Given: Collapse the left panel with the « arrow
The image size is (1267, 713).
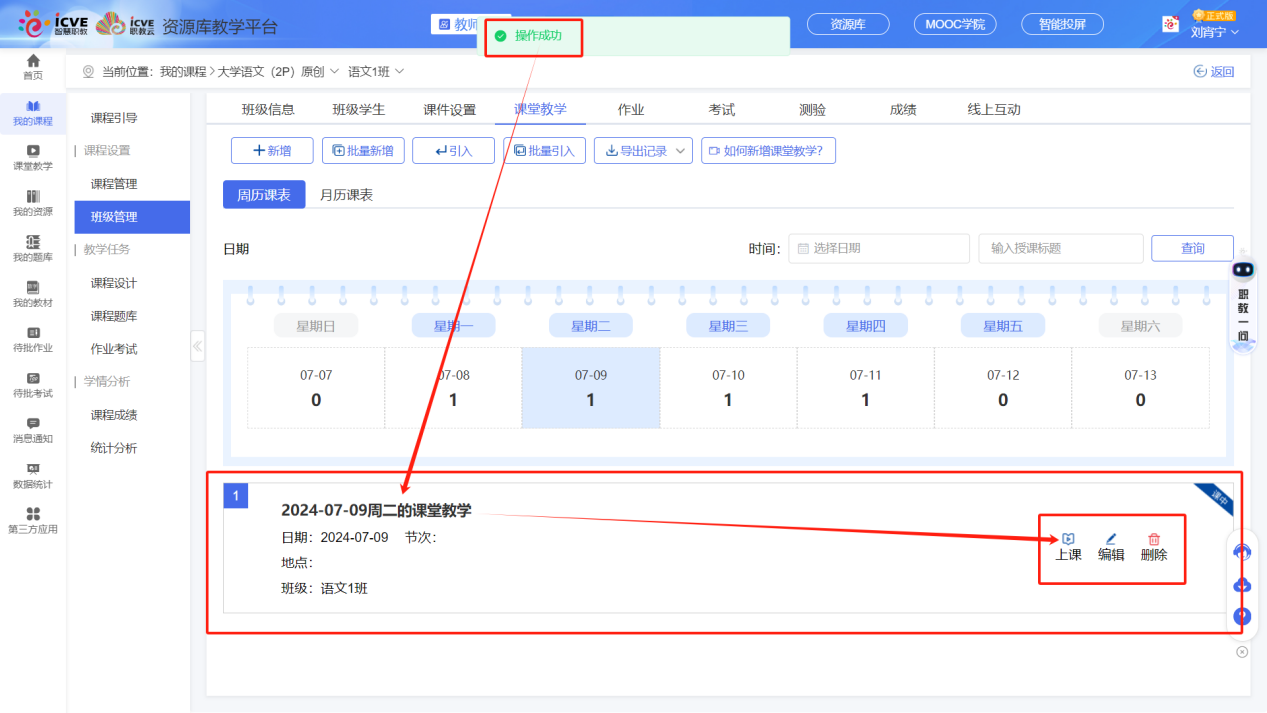Looking at the screenshot, I should click(x=197, y=346).
